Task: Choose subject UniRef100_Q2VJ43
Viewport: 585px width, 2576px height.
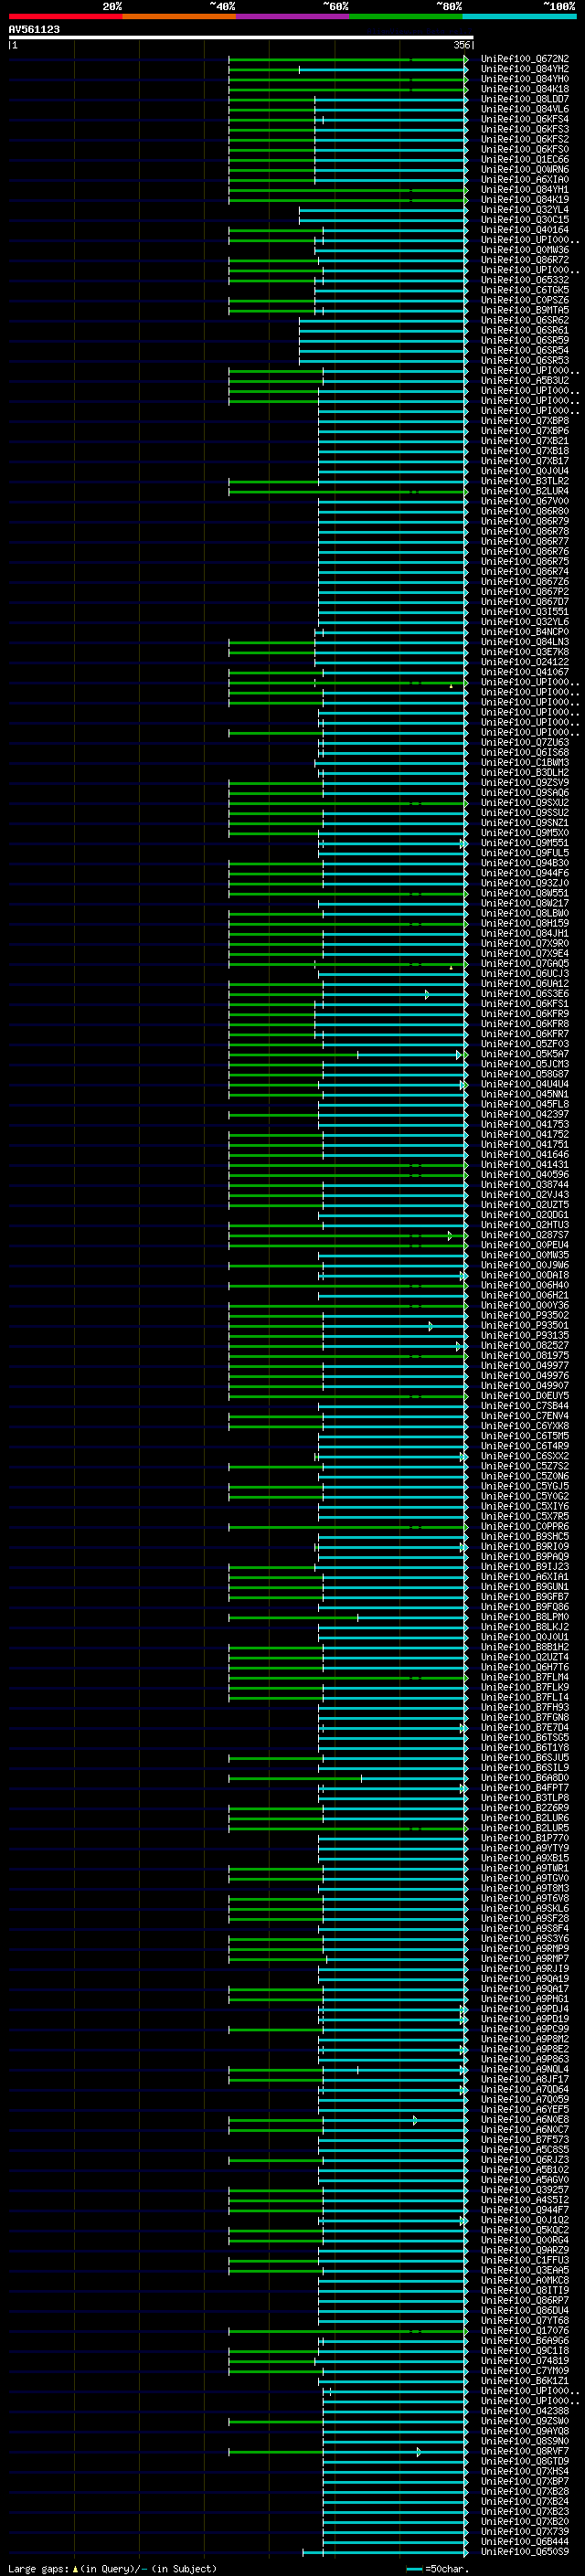Action: click(525, 1195)
